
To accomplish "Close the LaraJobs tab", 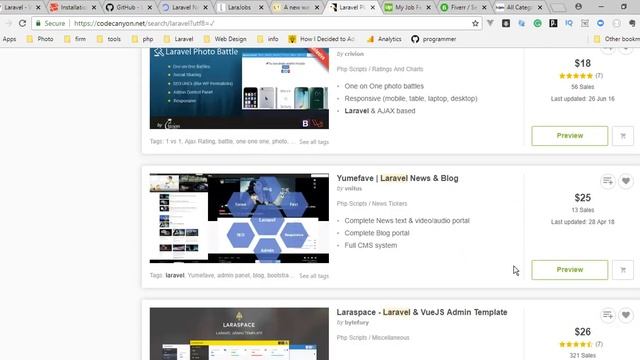I will [x=261, y=7].
